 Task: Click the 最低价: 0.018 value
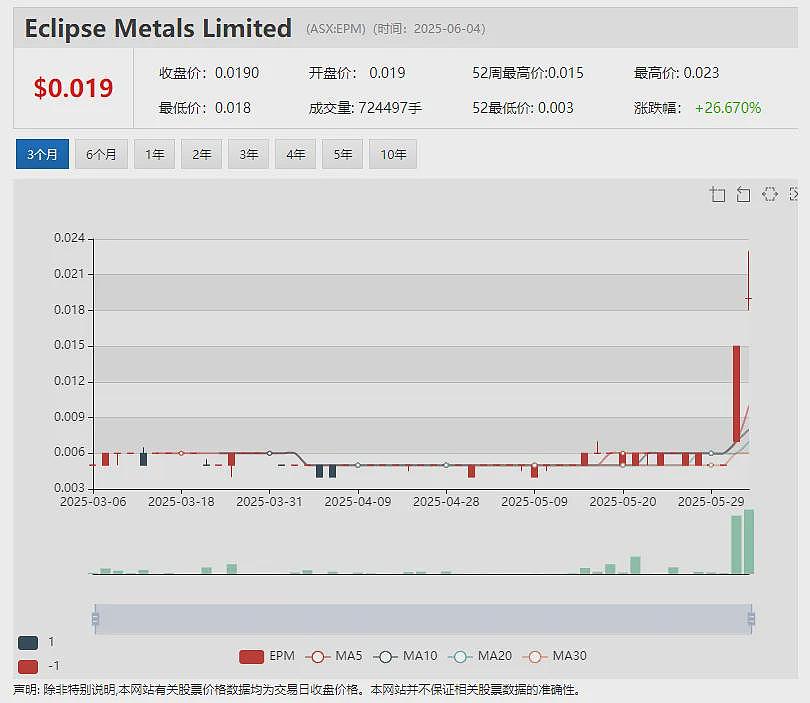pos(205,108)
